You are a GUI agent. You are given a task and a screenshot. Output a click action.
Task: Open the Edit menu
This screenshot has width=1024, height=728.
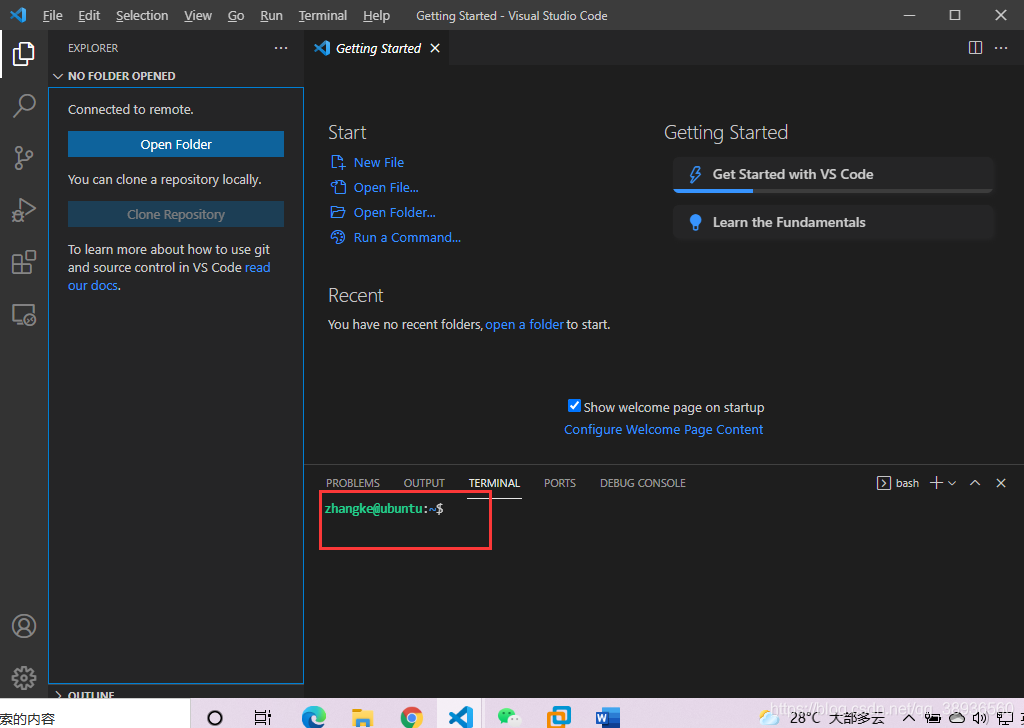[x=89, y=15]
